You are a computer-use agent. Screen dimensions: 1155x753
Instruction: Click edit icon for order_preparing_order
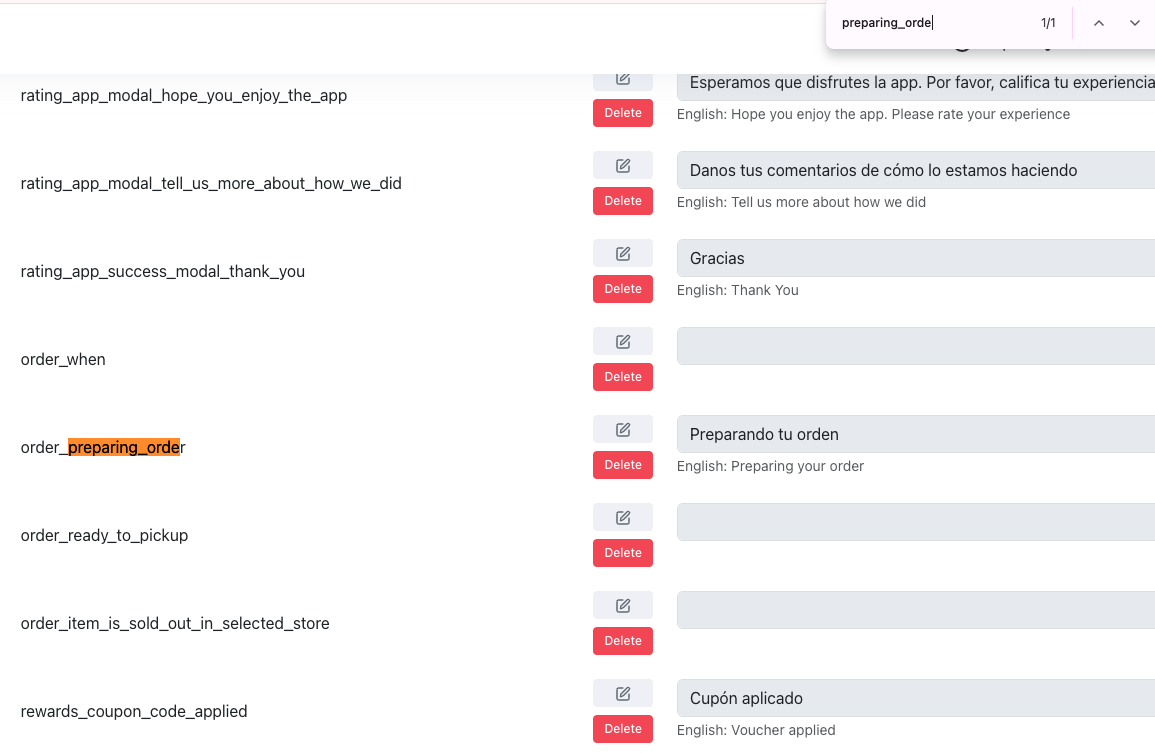coord(622,430)
